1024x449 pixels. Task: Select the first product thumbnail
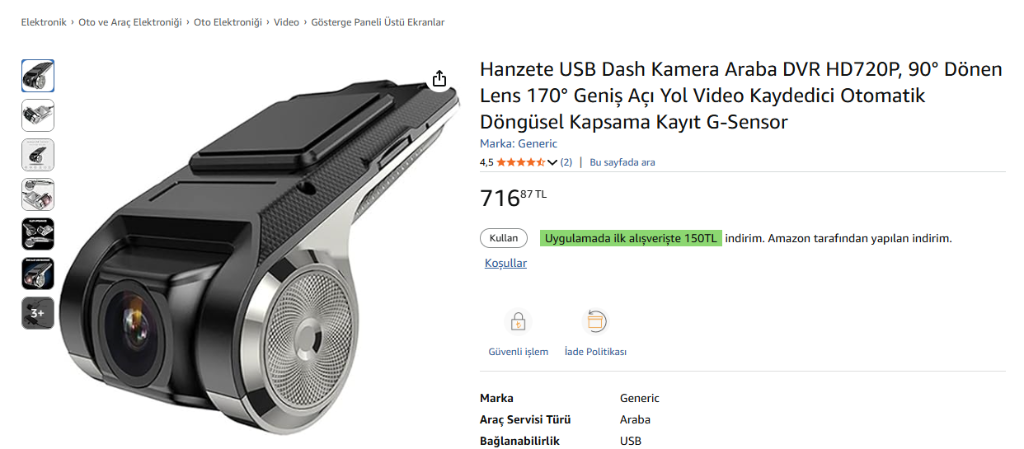click(38, 76)
